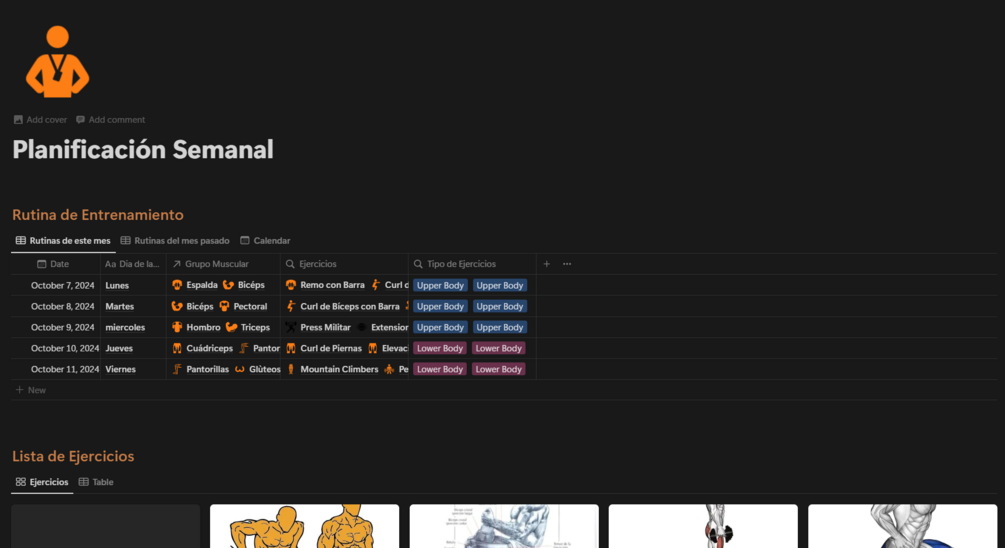The height and width of the screenshot is (548, 1005).
Task: Click the Date column header
Action: pyautogui.click(x=56, y=264)
